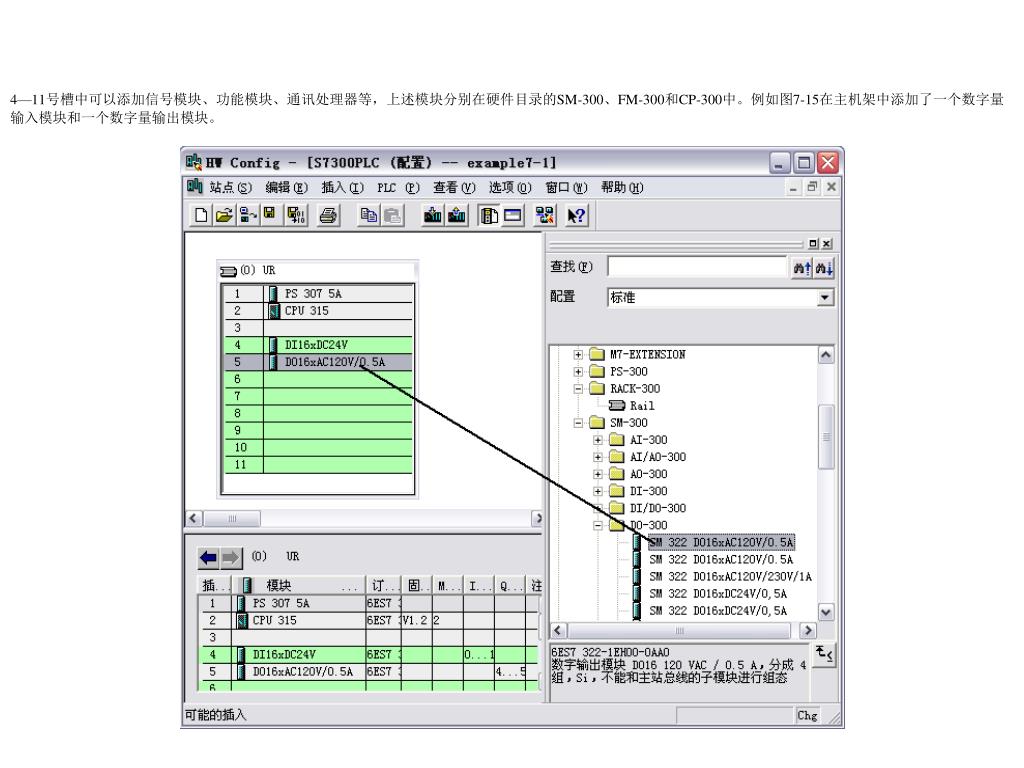Click the gray forward navigation arrow
This screenshot has height=768, width=1024.
click(x=231, y=558)
